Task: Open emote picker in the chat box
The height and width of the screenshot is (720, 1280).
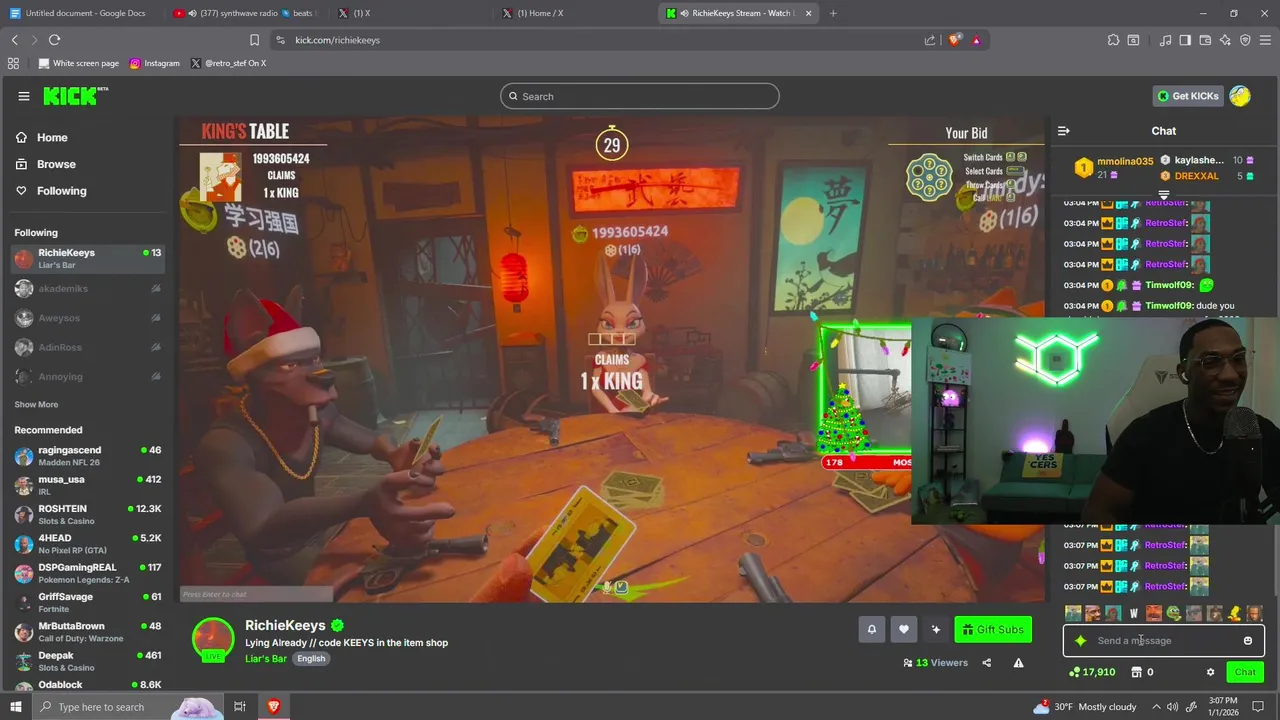Action: click(x=1248, y=641)
